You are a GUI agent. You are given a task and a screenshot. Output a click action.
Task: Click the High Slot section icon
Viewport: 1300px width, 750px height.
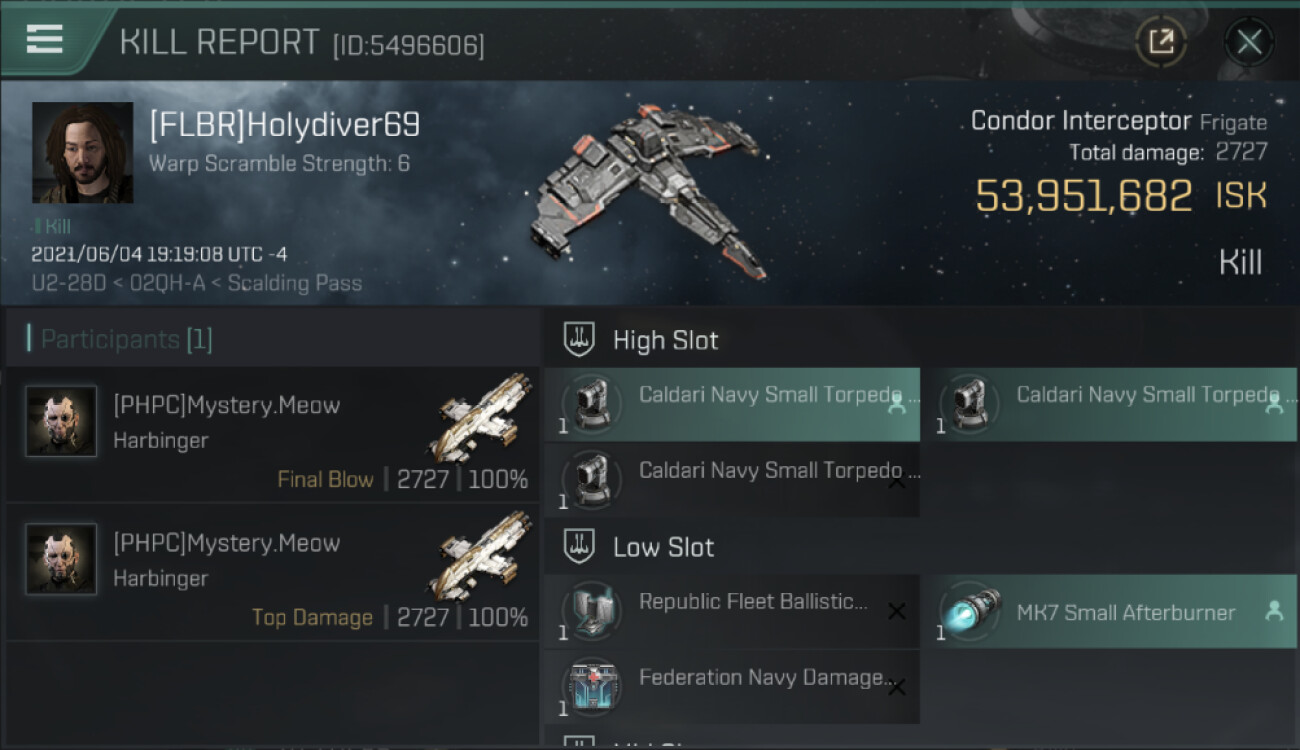click(580, 340)
